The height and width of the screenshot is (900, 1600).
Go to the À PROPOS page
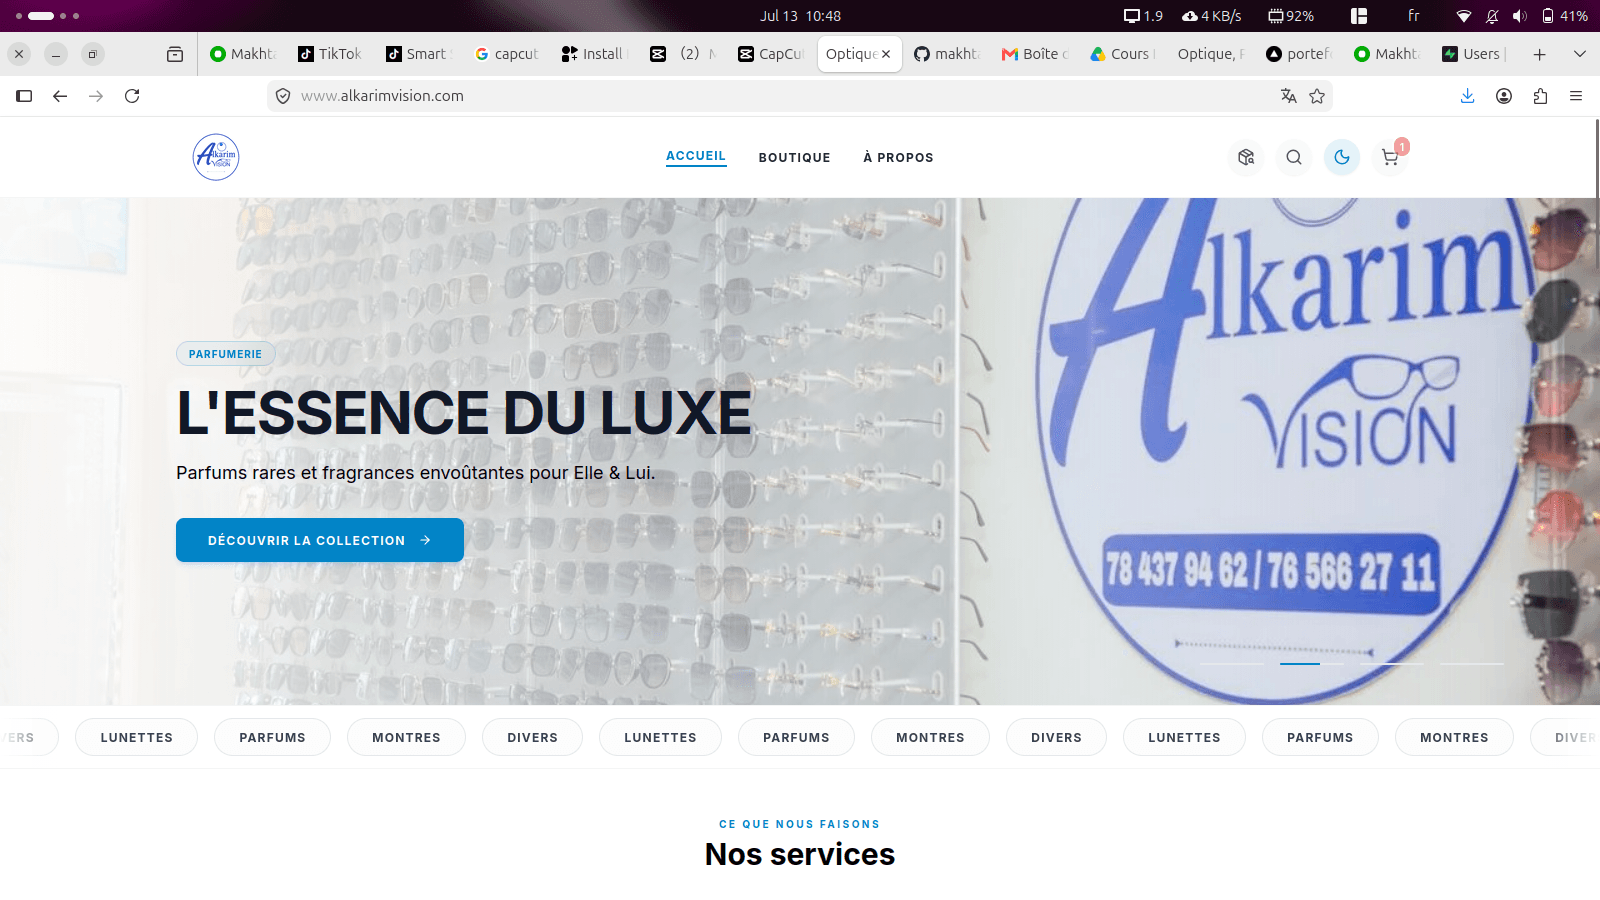tap(898, 157)
